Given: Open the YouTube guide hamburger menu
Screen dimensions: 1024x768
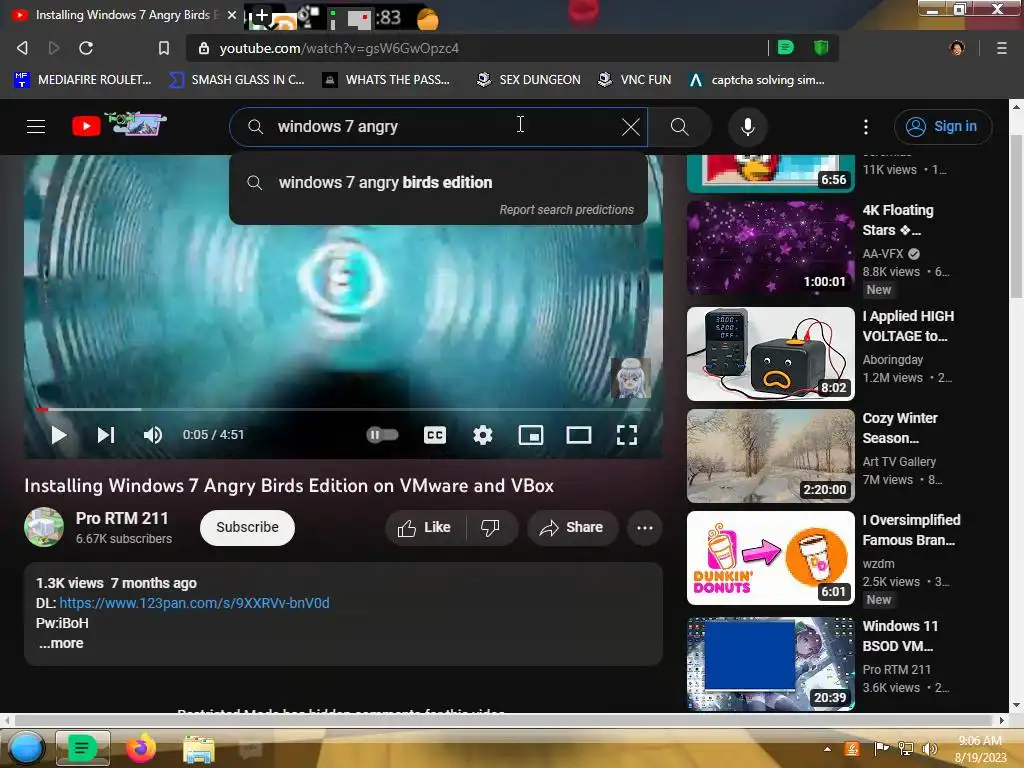Looking at the screenshot, I should (36, 127).
